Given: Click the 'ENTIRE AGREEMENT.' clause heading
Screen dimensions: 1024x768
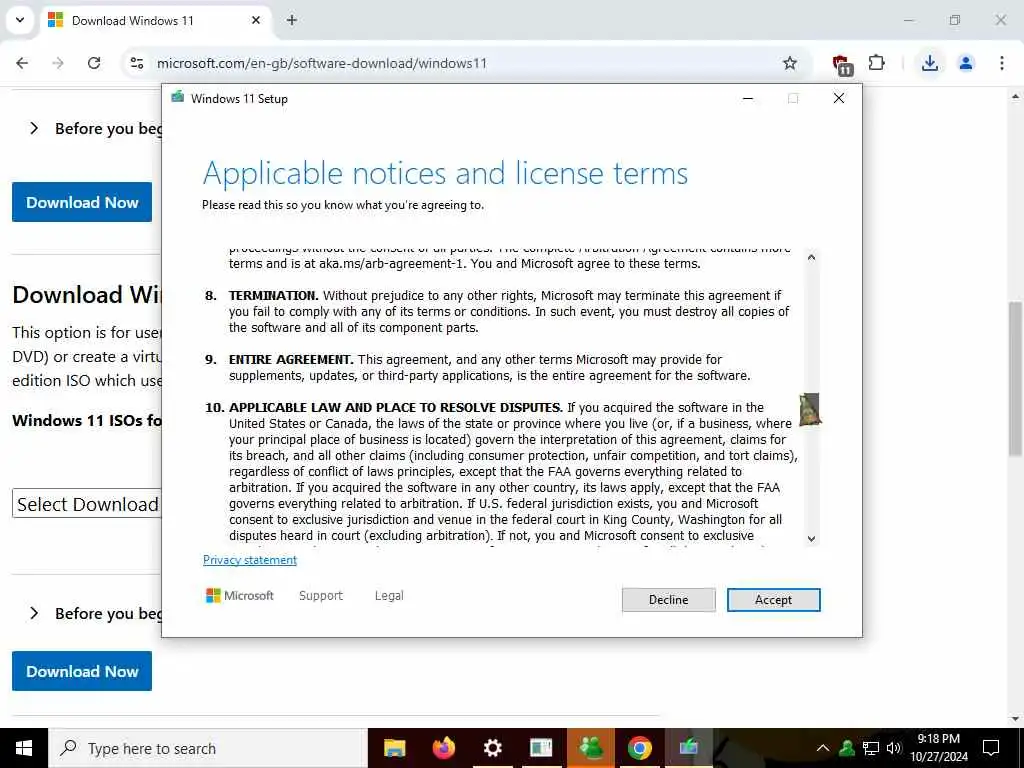Looking at the screenshot, I should coord(291,360).
